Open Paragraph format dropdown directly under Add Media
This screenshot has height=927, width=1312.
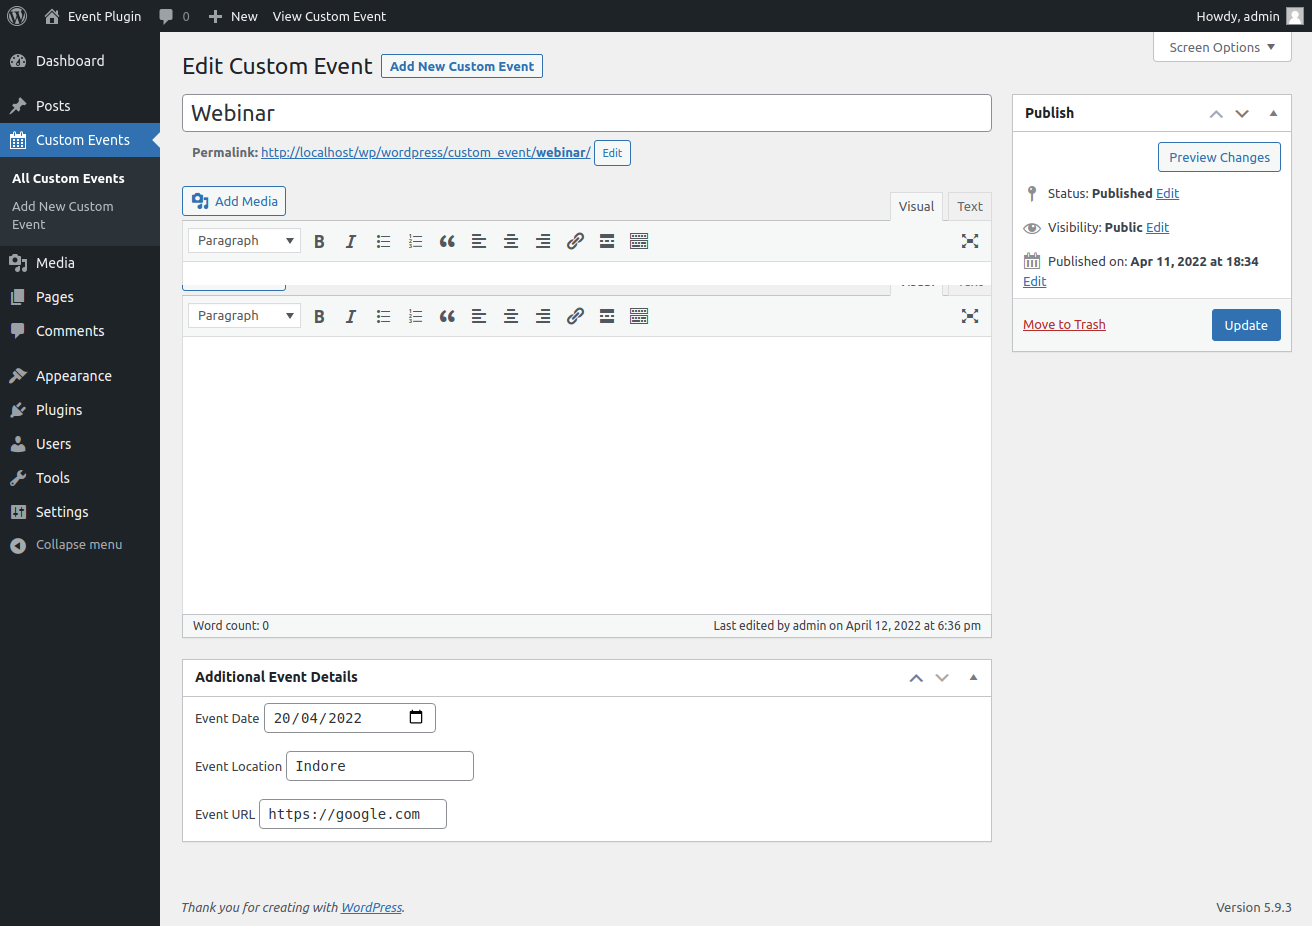coord(244,241)
